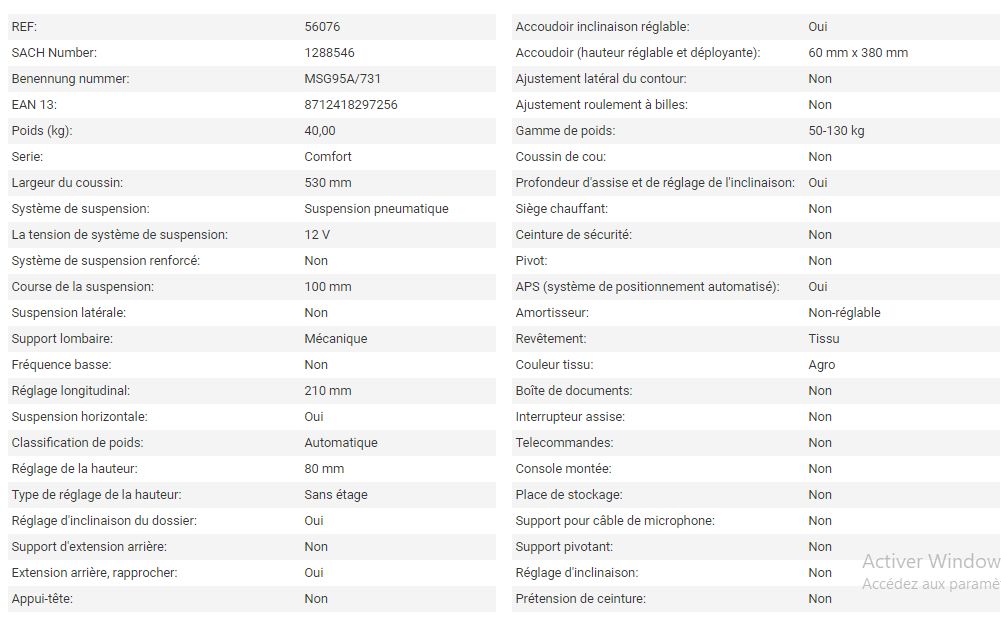
Task: Click the Amortisseur value Non-réglable
Action: (x=844, y=313)
